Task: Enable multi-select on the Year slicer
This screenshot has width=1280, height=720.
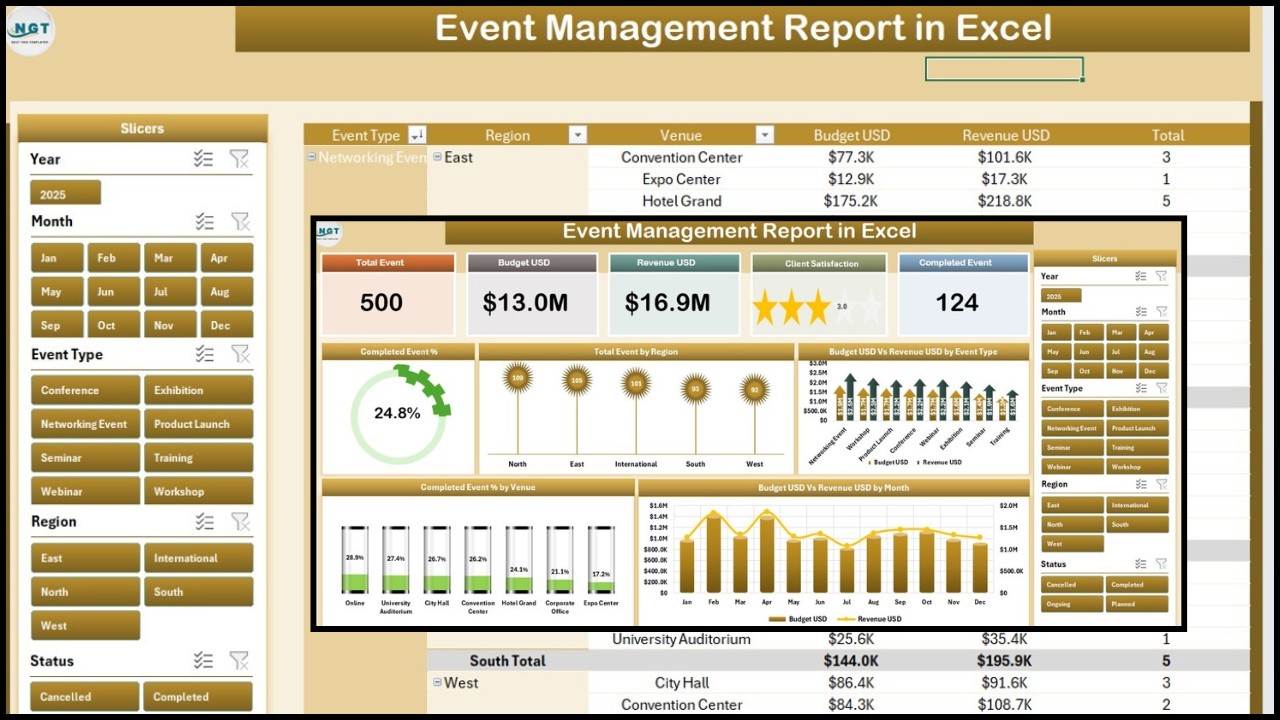Action: click(204, 159)
